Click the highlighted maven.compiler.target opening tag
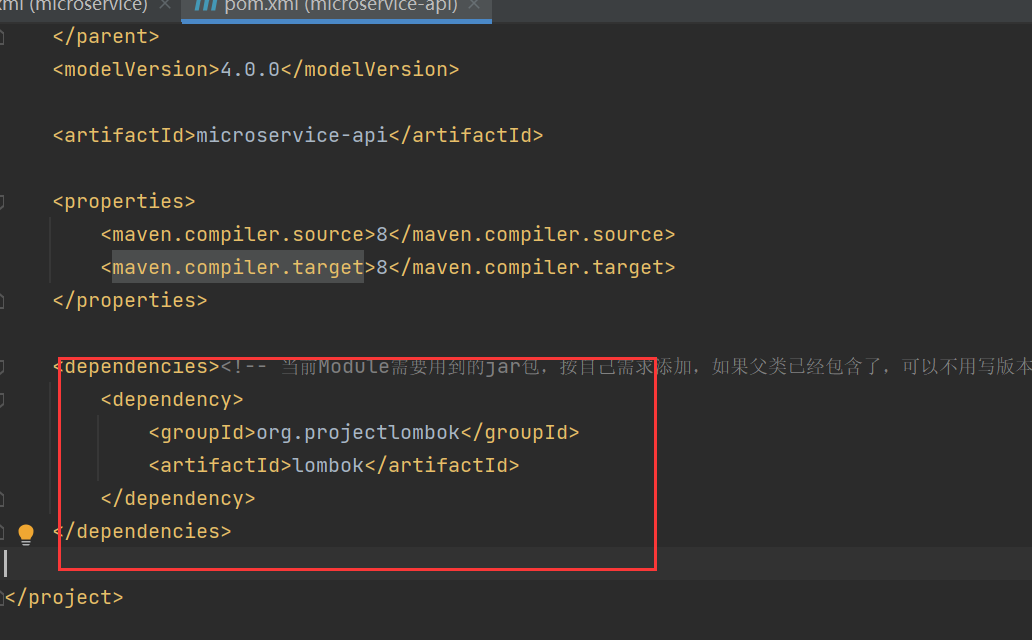 point(238,267)
